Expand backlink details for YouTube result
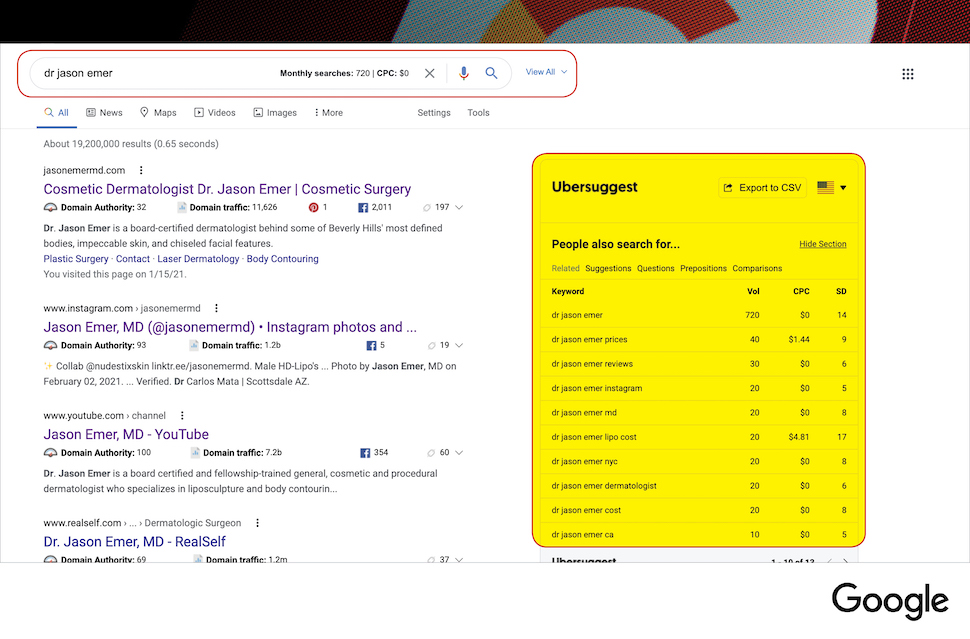Viewport: 970px width, 639px height. pos(459,453)
